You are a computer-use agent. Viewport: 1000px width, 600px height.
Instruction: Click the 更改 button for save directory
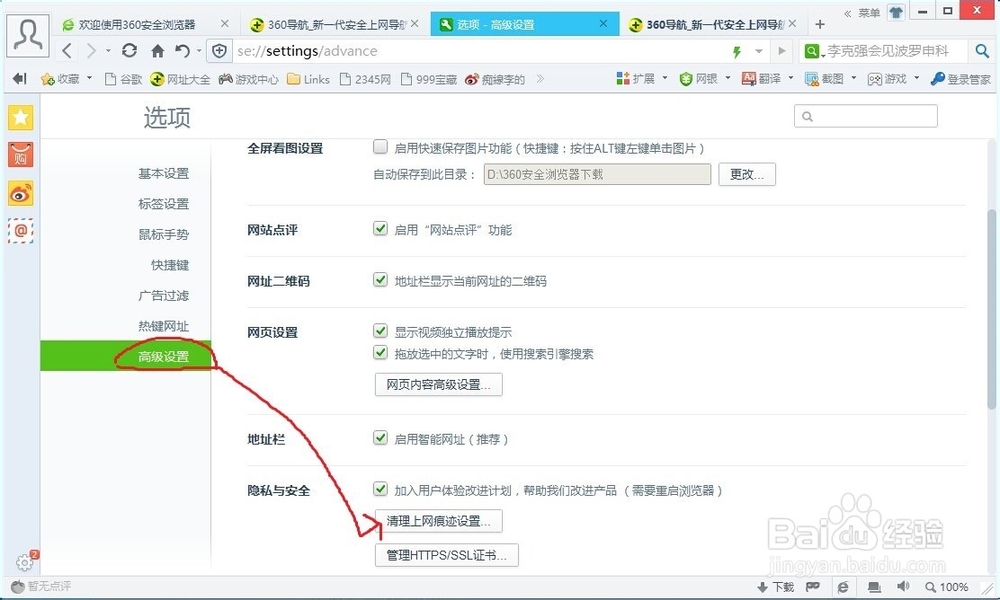(746, 173)
